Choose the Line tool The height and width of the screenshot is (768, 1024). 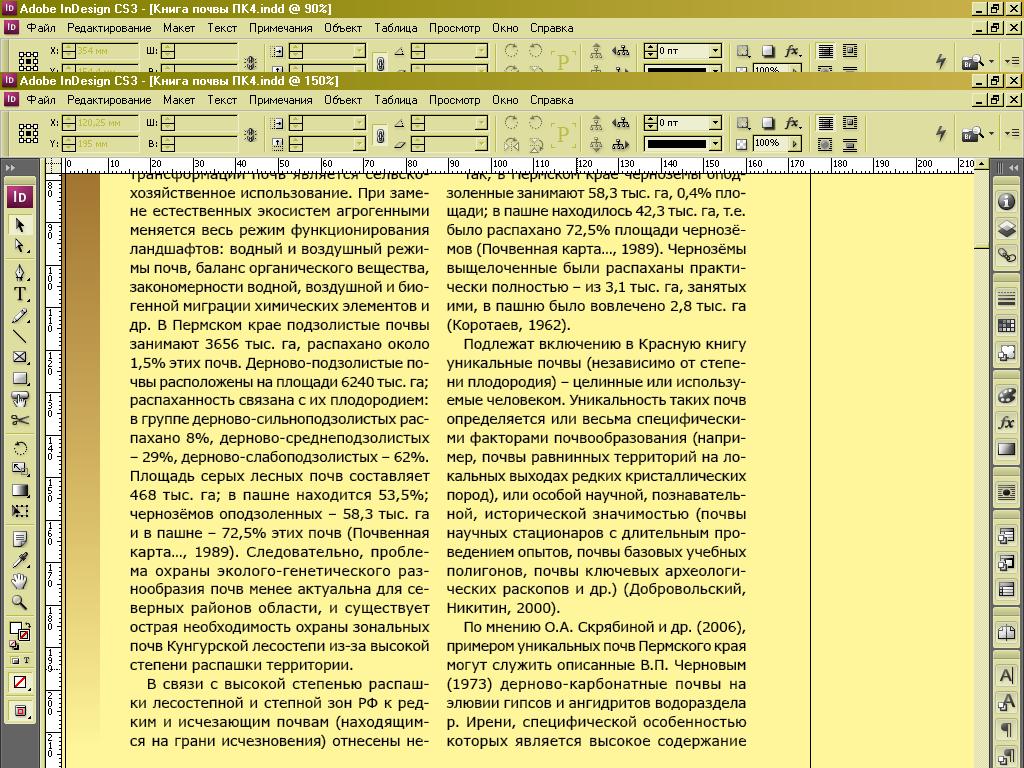click(x=20, y=336)
